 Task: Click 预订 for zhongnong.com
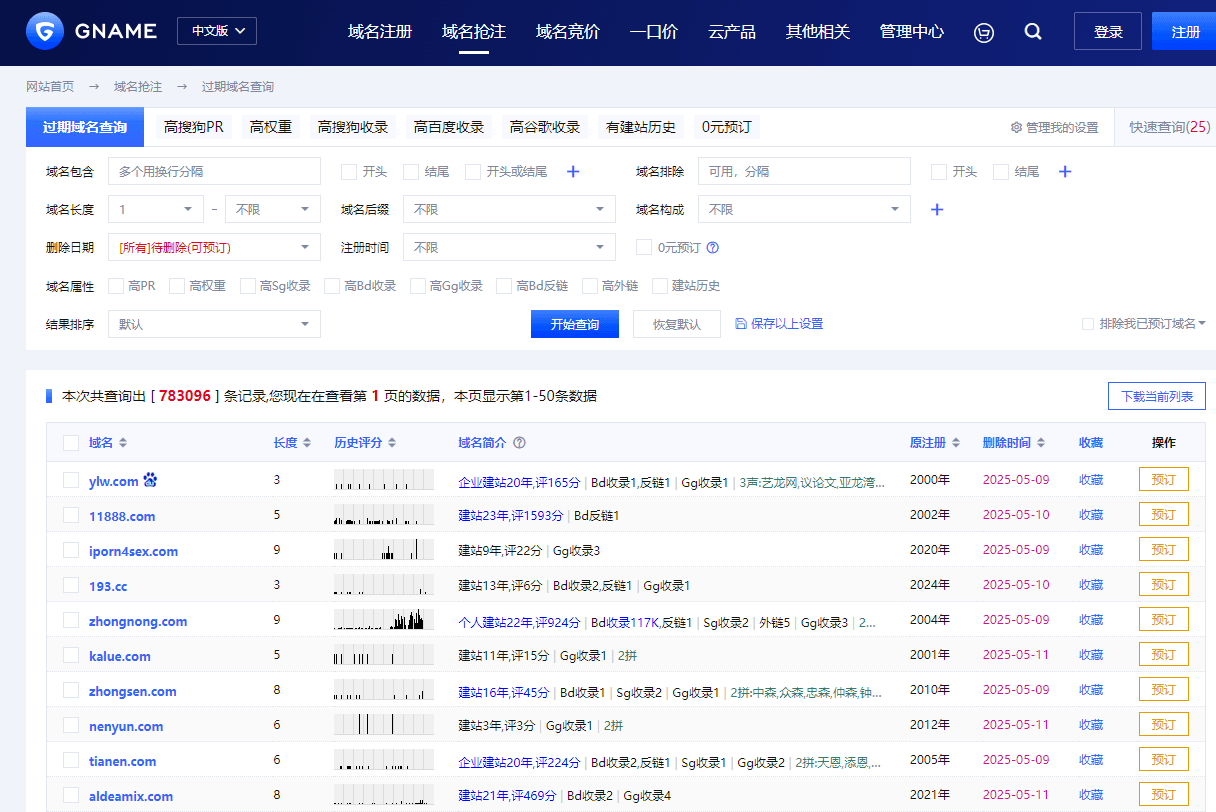tap(1163, 620)
